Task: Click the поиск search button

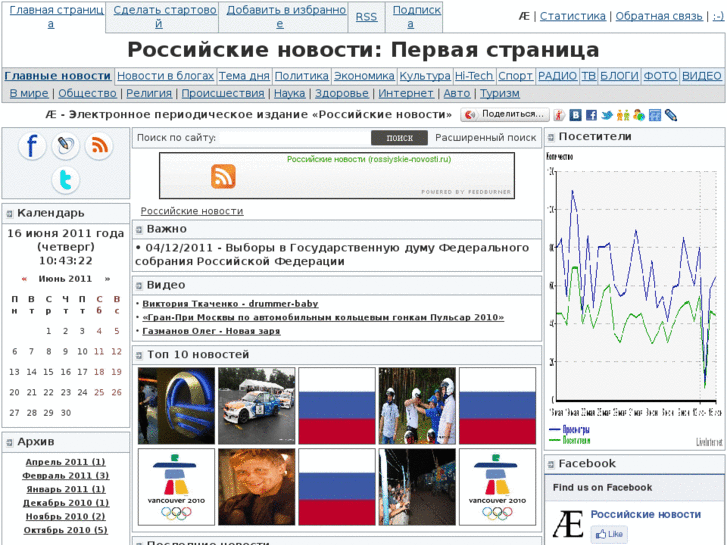Action: [x=399, y=138]
